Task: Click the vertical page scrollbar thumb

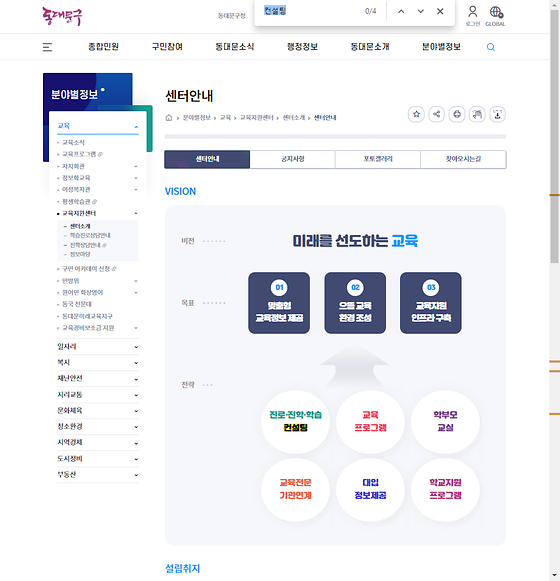Action: 554,136
